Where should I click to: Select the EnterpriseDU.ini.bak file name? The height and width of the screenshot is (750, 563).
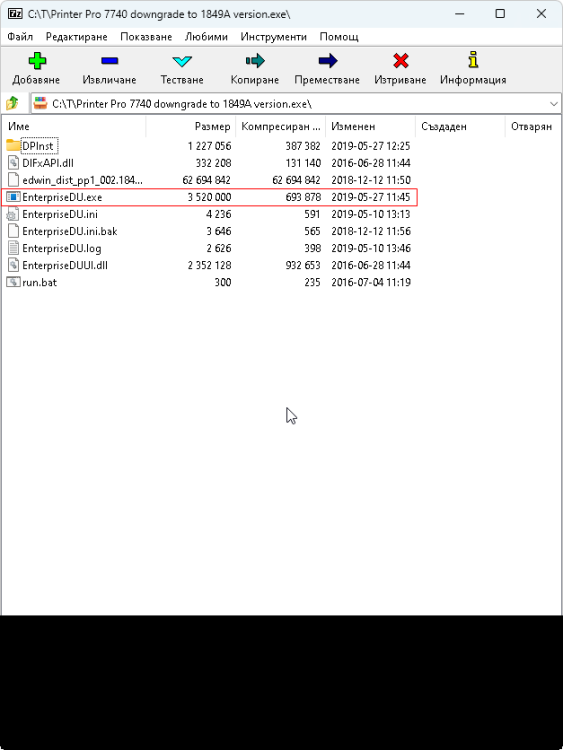[x=70, y=231]
